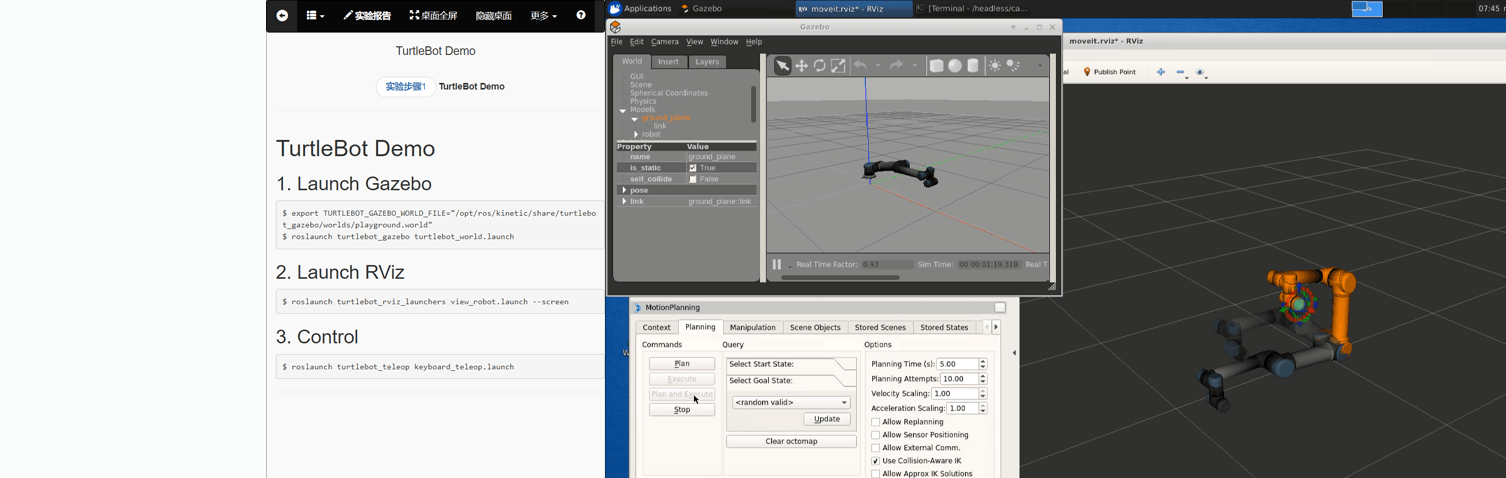Image resolution: width=1506 pixels, height=478 pixels.
Task: Click the undo arrow in Gazebo toolbar
Action: point(860,65)
